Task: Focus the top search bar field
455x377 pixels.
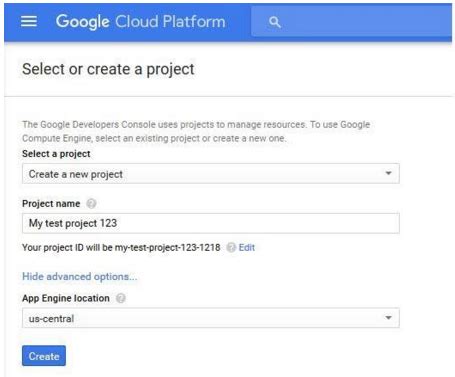Action: tap(351, 22)
